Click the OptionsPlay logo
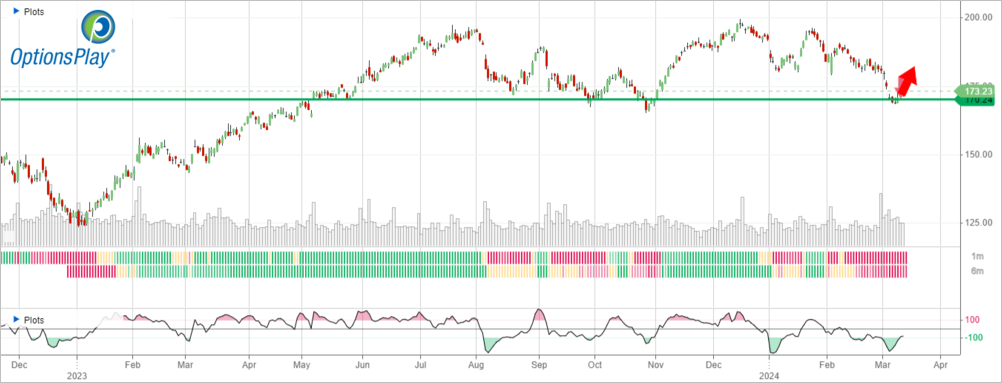Screen dimensions: 1002x383 coord(63,40)
